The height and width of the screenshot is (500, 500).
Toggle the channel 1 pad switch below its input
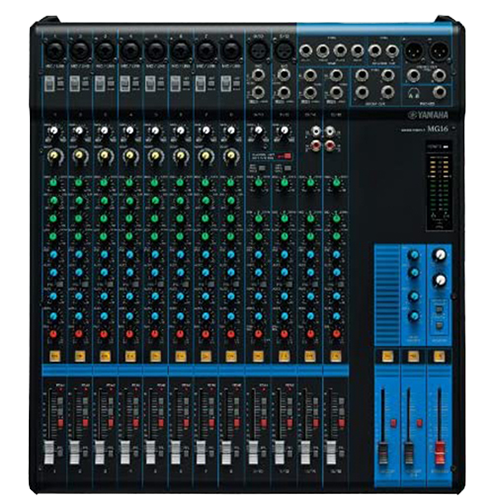pos(49,83)
